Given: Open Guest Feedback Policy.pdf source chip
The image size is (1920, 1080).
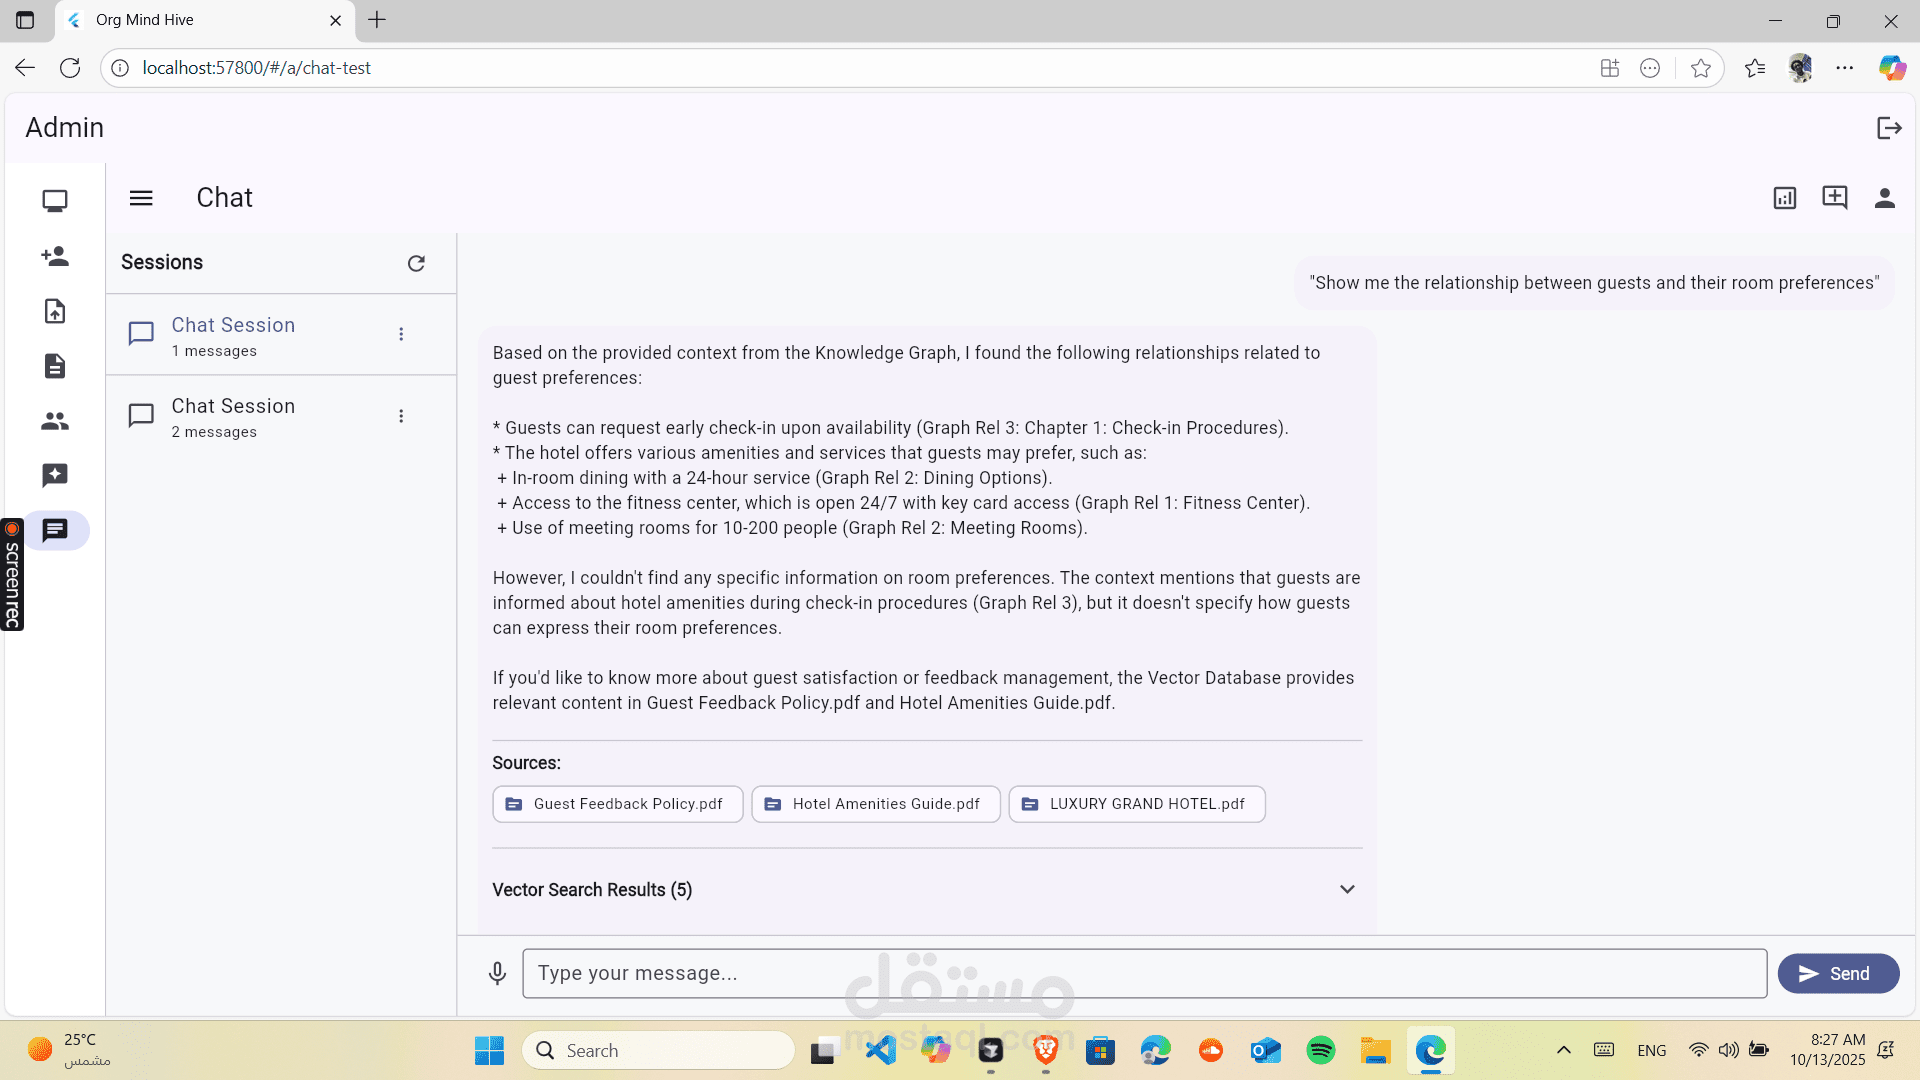Looking at the screenshot, I should click(x=617, y=804).
